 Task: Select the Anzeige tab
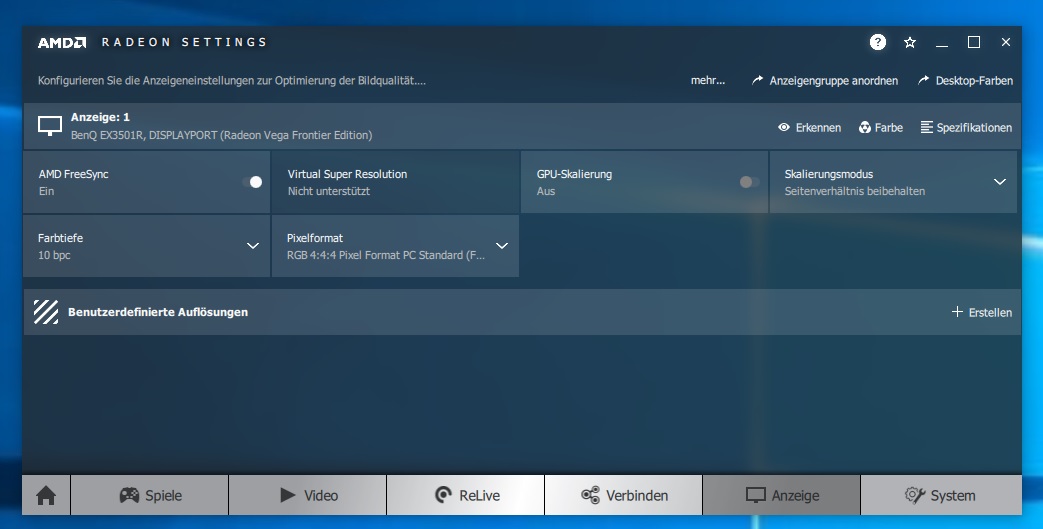tap(782, 495)
